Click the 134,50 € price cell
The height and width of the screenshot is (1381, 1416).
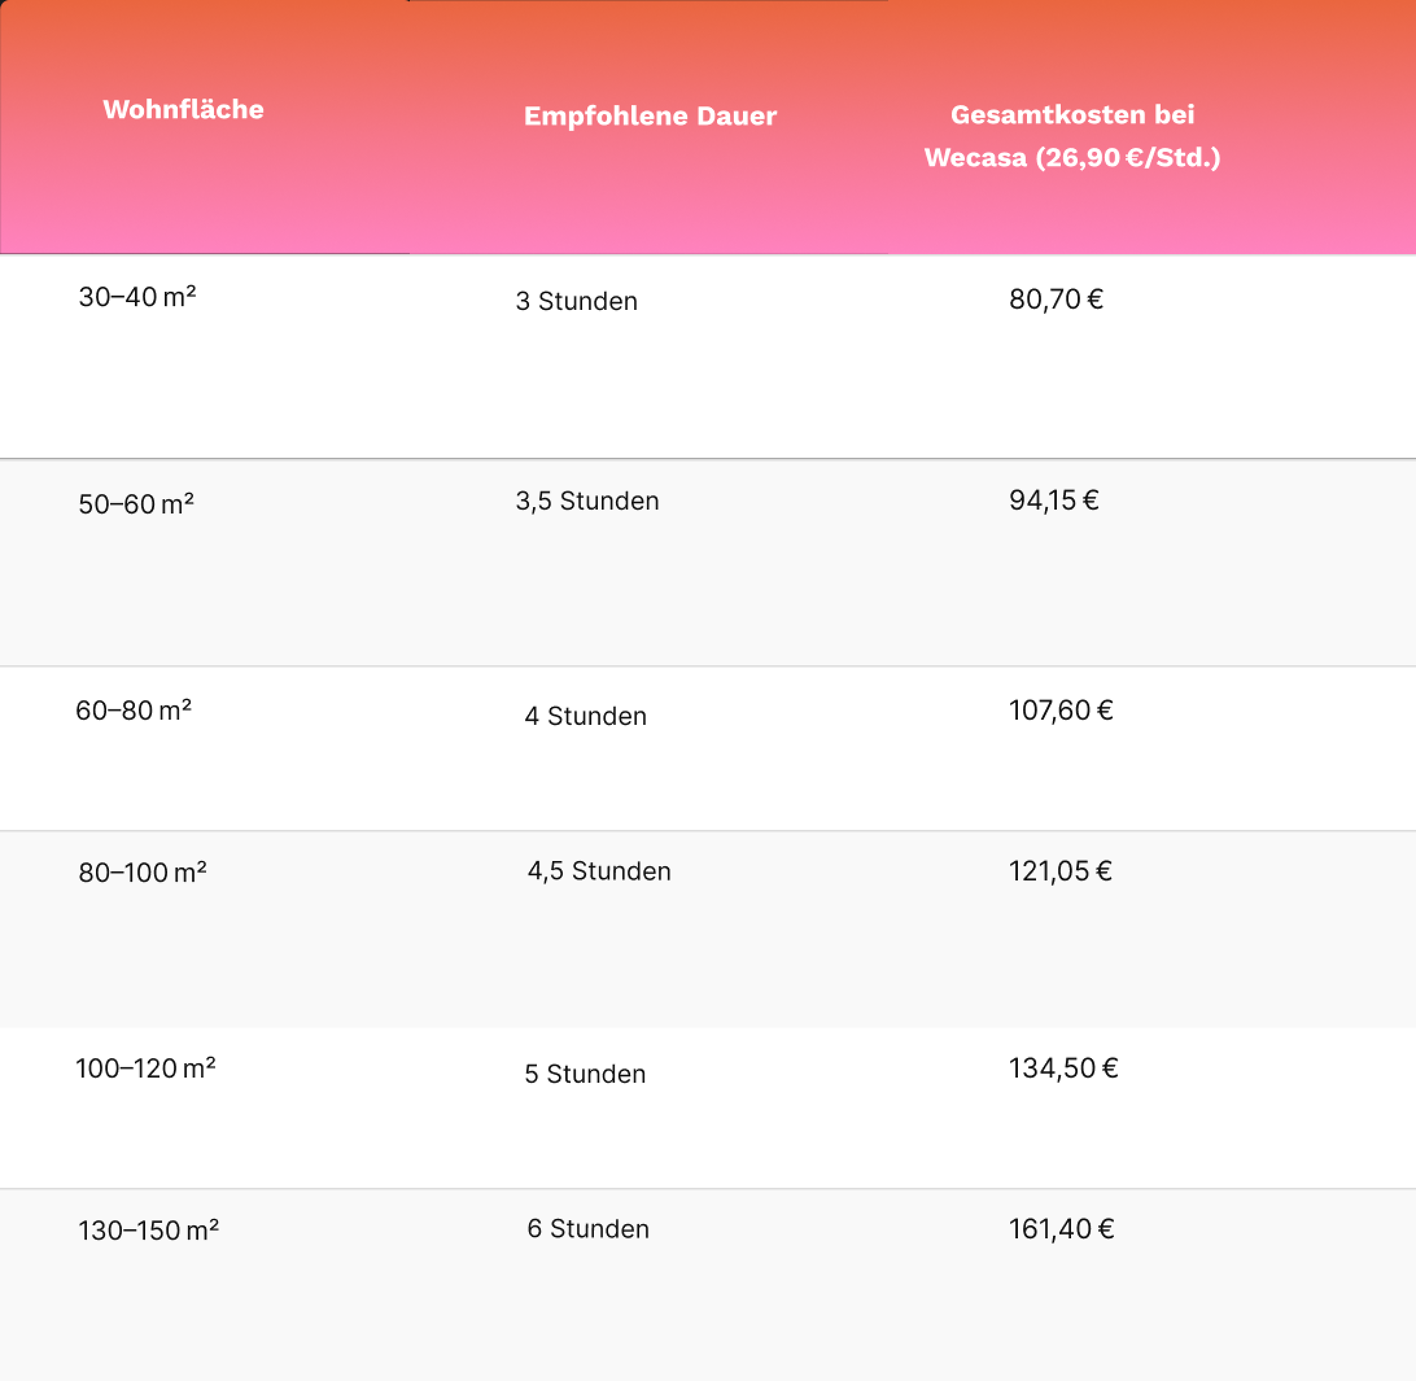pyautogui.click(x=1063, y=1068)
